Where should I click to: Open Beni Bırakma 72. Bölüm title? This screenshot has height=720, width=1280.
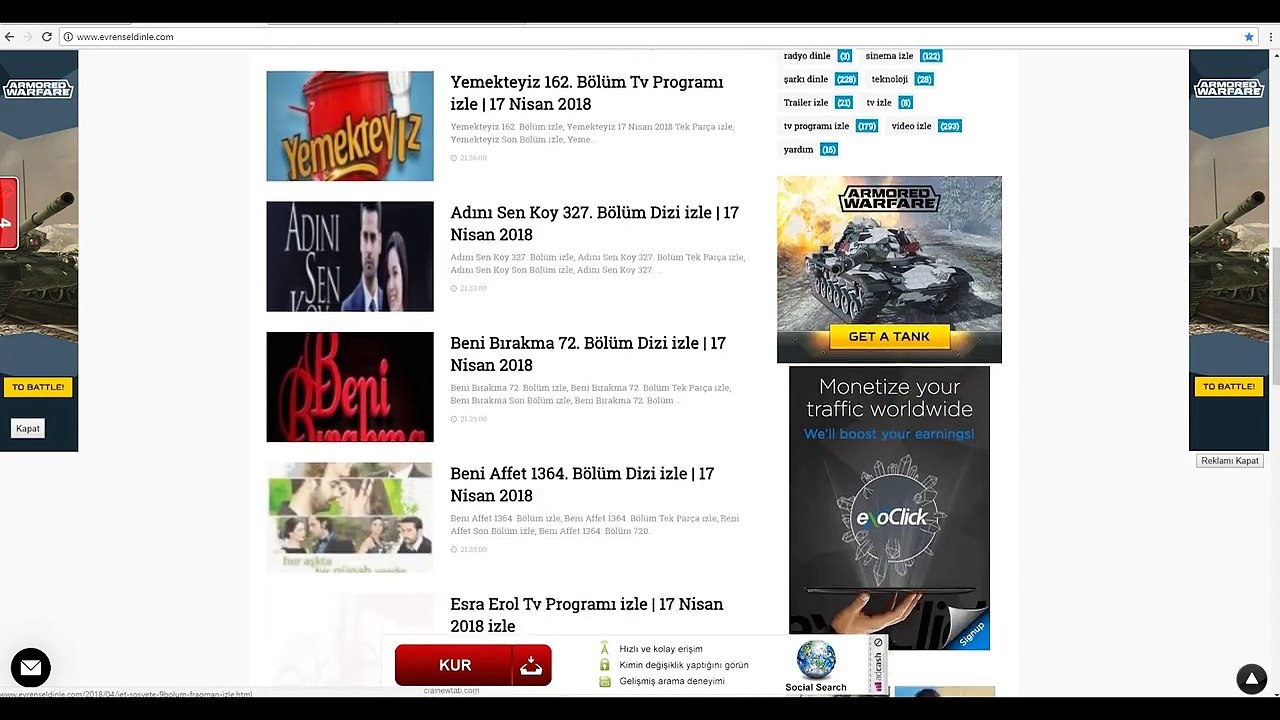(x=588, y=354)
